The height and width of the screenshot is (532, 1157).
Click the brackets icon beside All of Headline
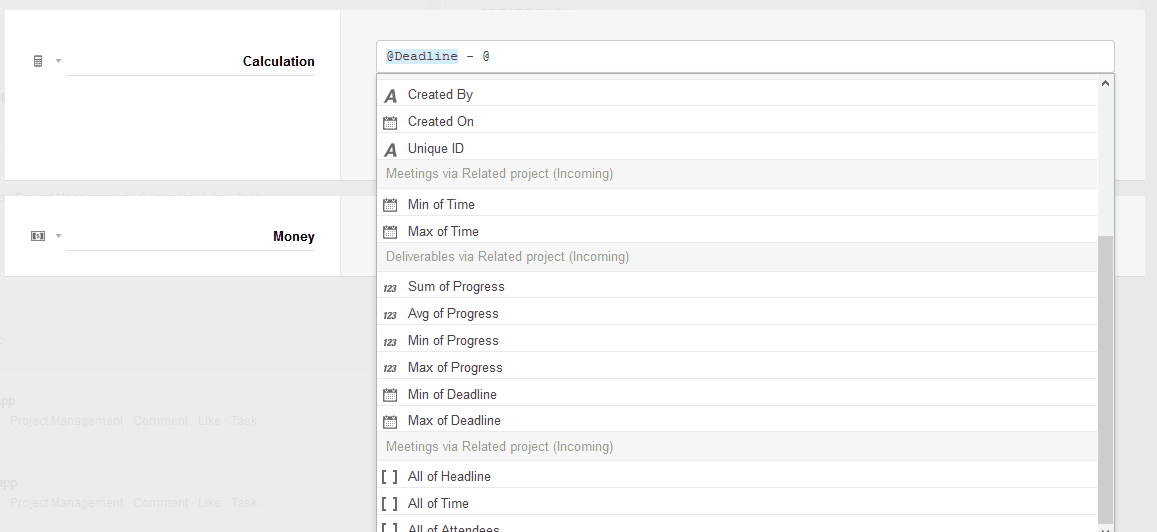tap(390, 477)
